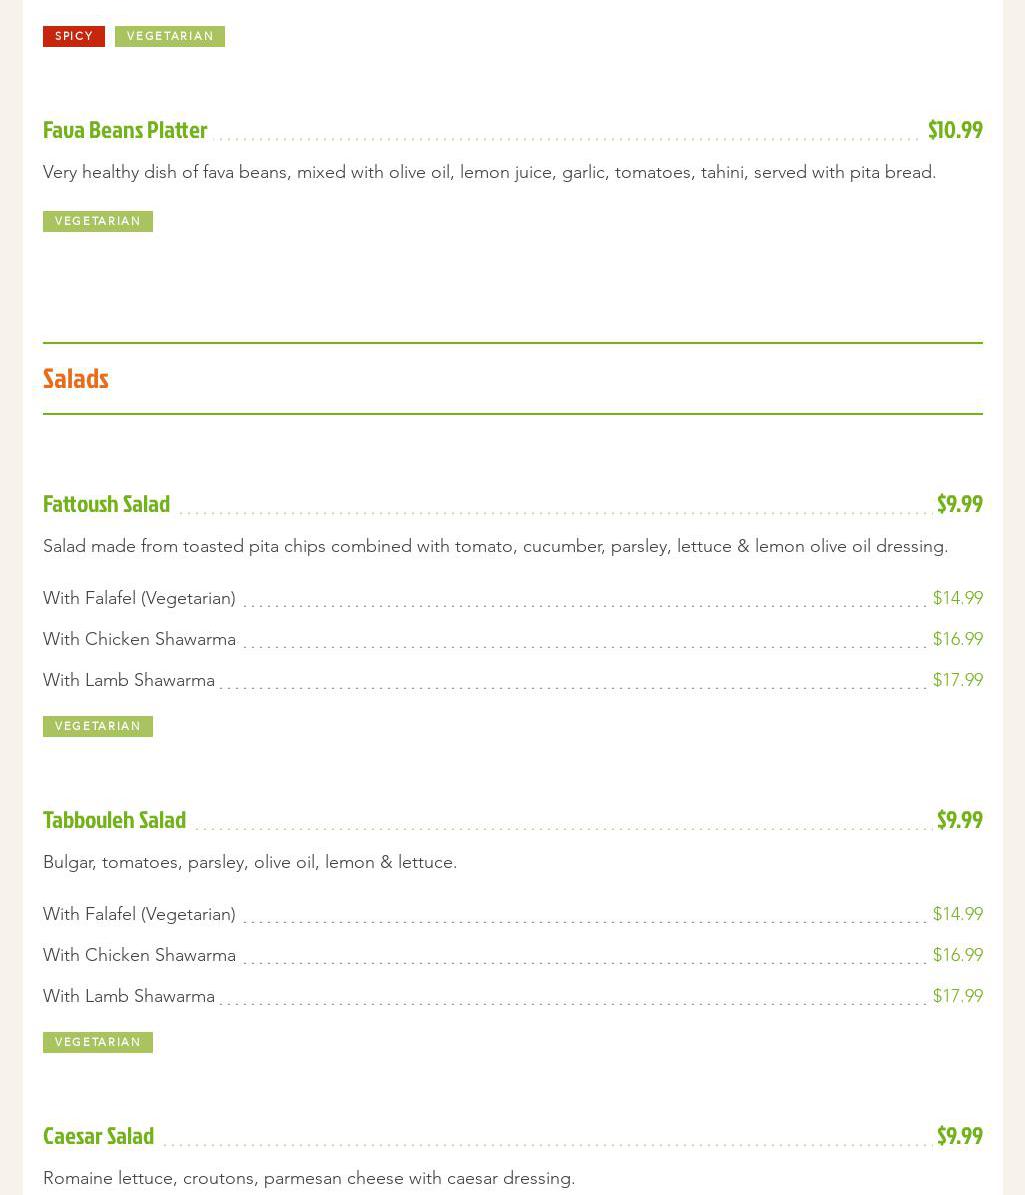Click the VEGETARIAN tag under Fattoush Salad
The height and width of the screenshot is (1195, 1025).
(98, 726)
